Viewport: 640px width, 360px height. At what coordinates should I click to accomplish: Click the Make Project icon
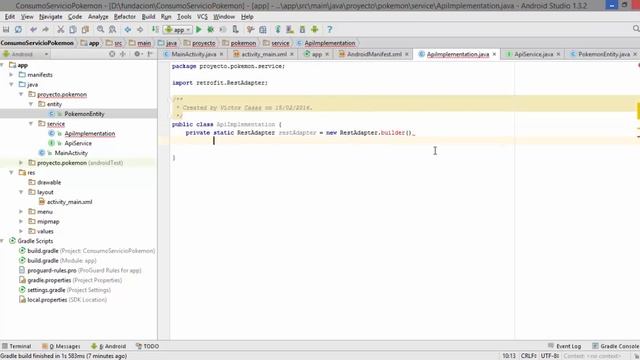[x=155, y=29]
